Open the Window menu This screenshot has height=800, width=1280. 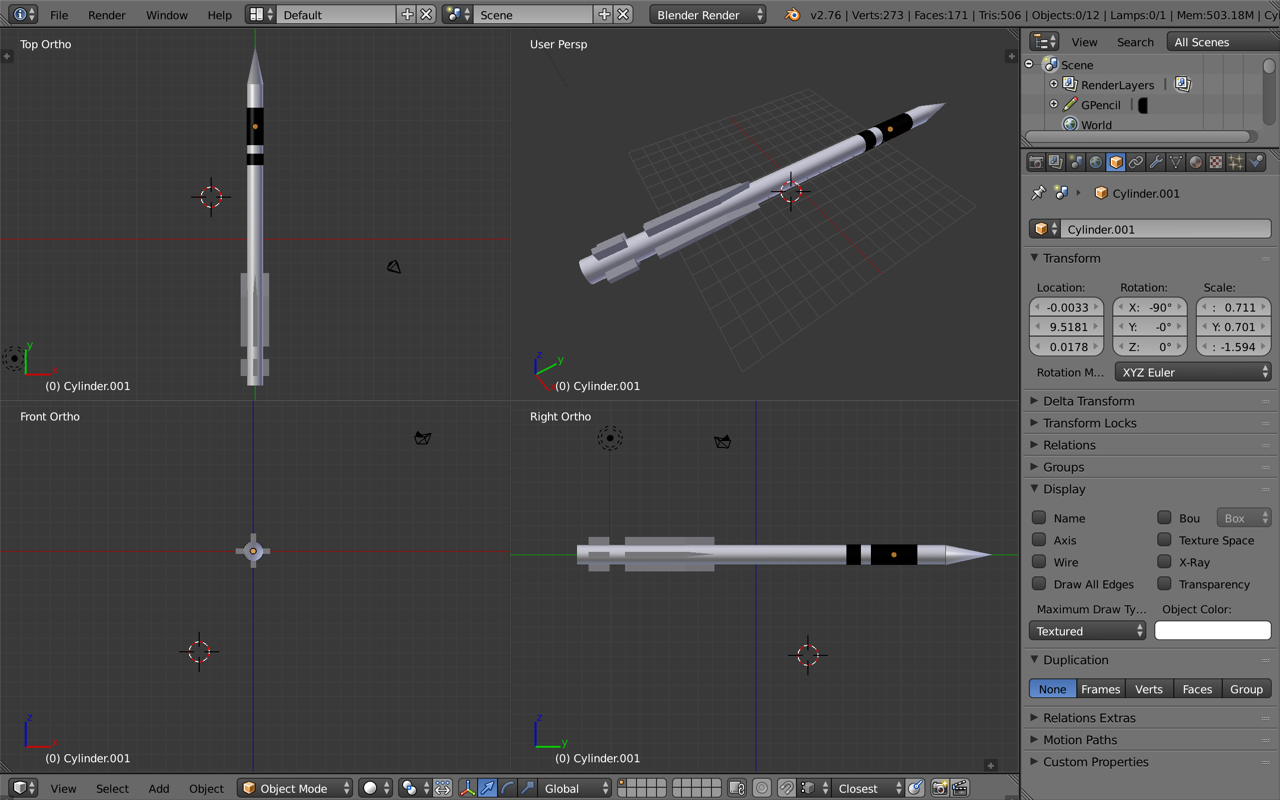click(x=166, y=15)
